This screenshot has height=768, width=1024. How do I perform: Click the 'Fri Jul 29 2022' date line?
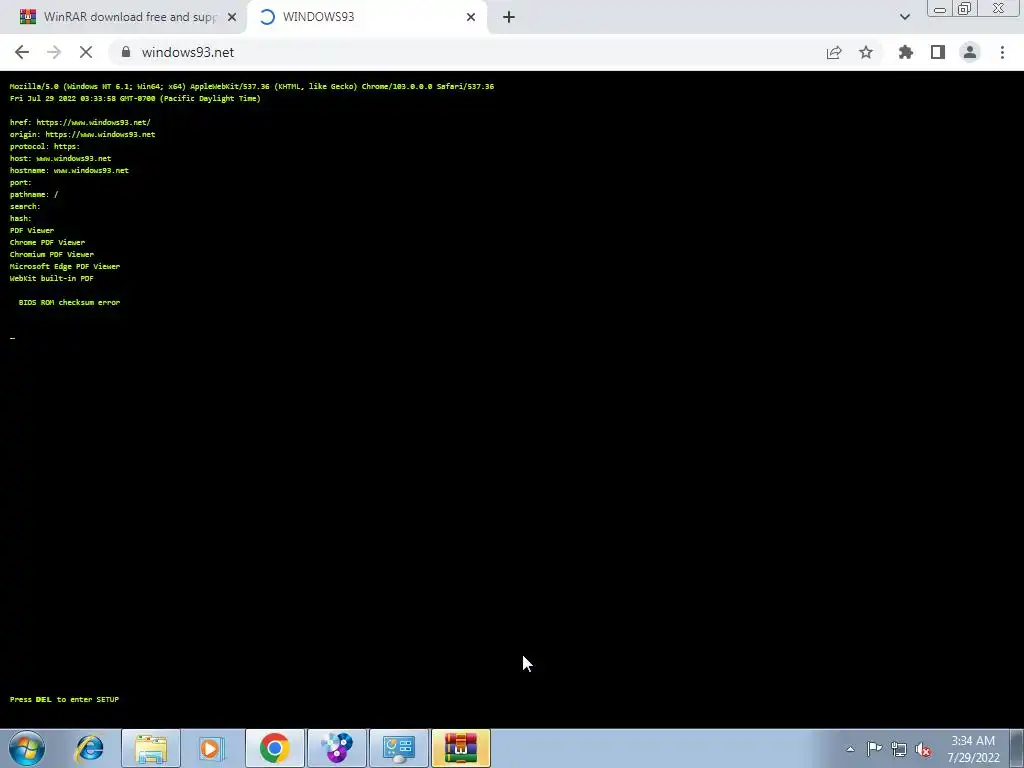pos(135,99)
